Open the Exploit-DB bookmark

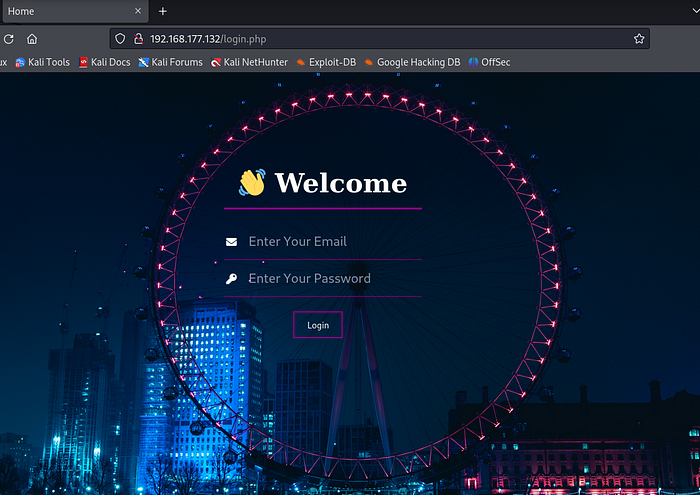tap(326, 62)
